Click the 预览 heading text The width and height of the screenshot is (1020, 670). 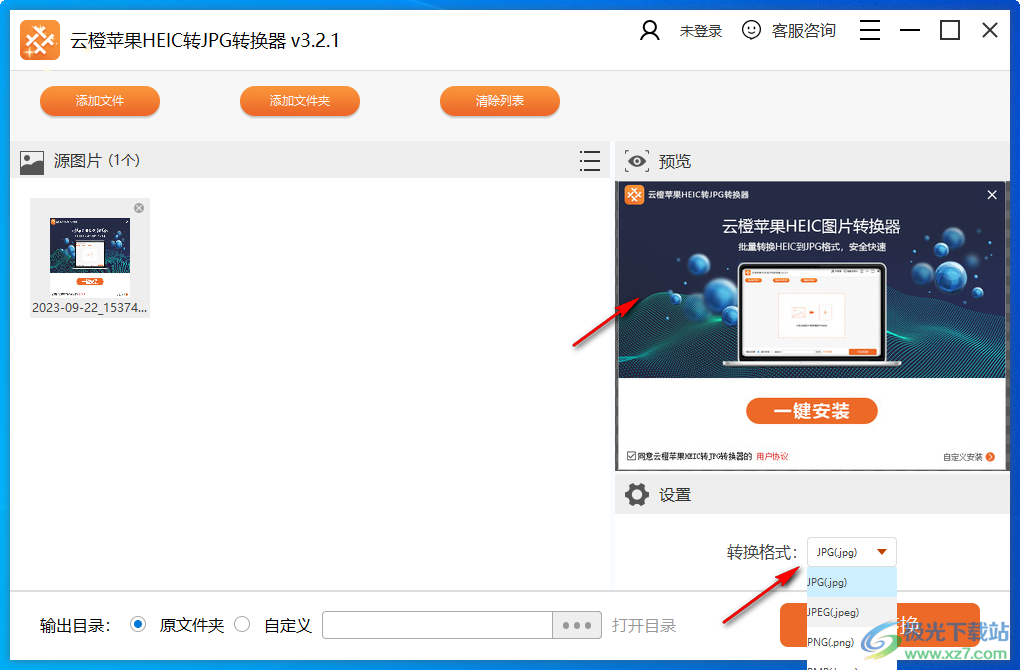coord(675,161)
